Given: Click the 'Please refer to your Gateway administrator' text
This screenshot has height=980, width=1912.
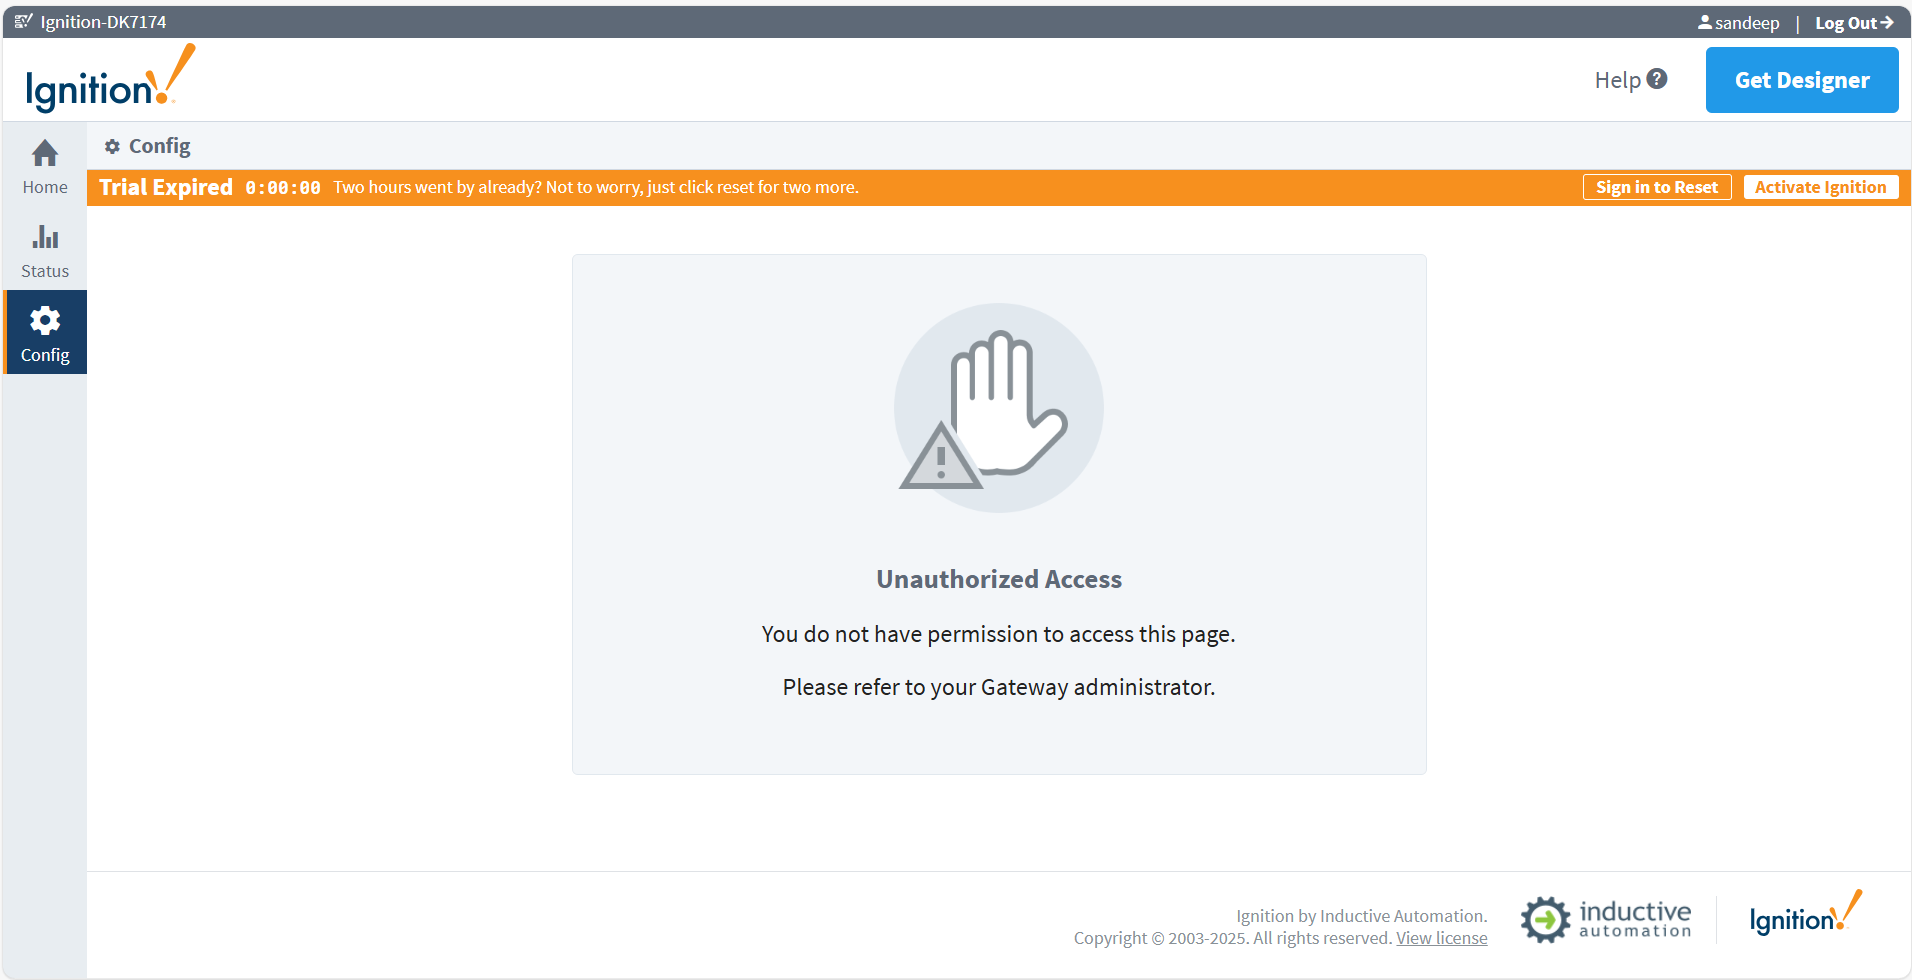Looking at the screenshot, I should pyautogui.click(x=999, y=687).
